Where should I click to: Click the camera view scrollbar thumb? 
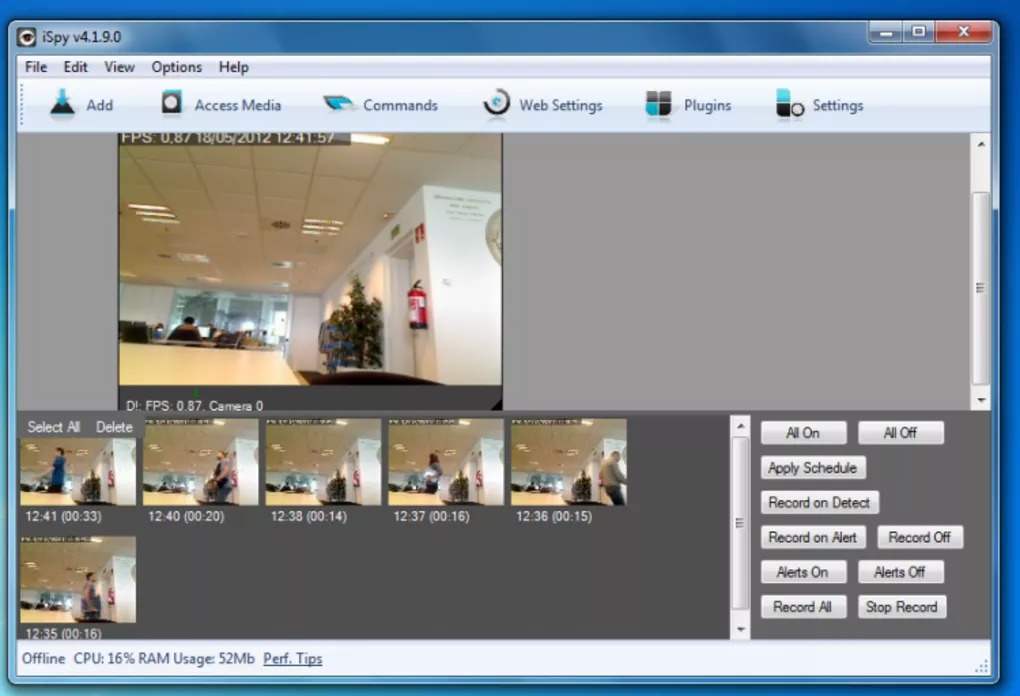pos(981,288)
